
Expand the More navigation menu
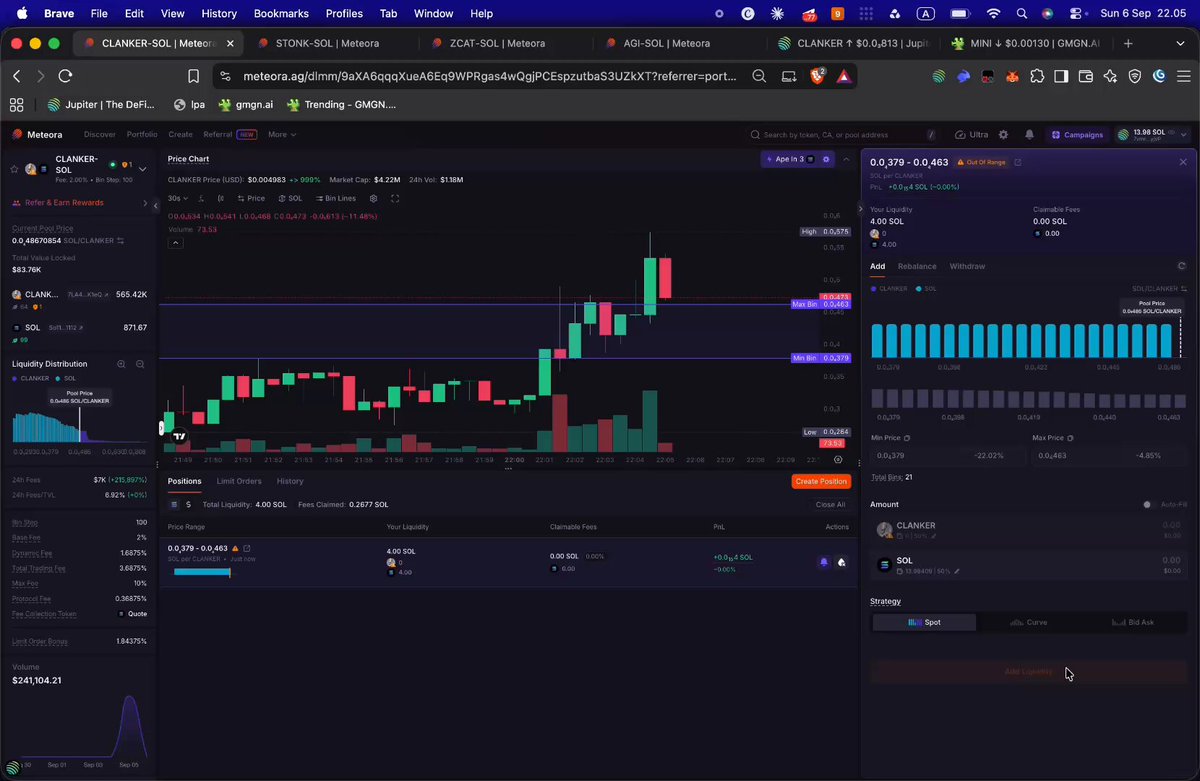tap(282, 134)
